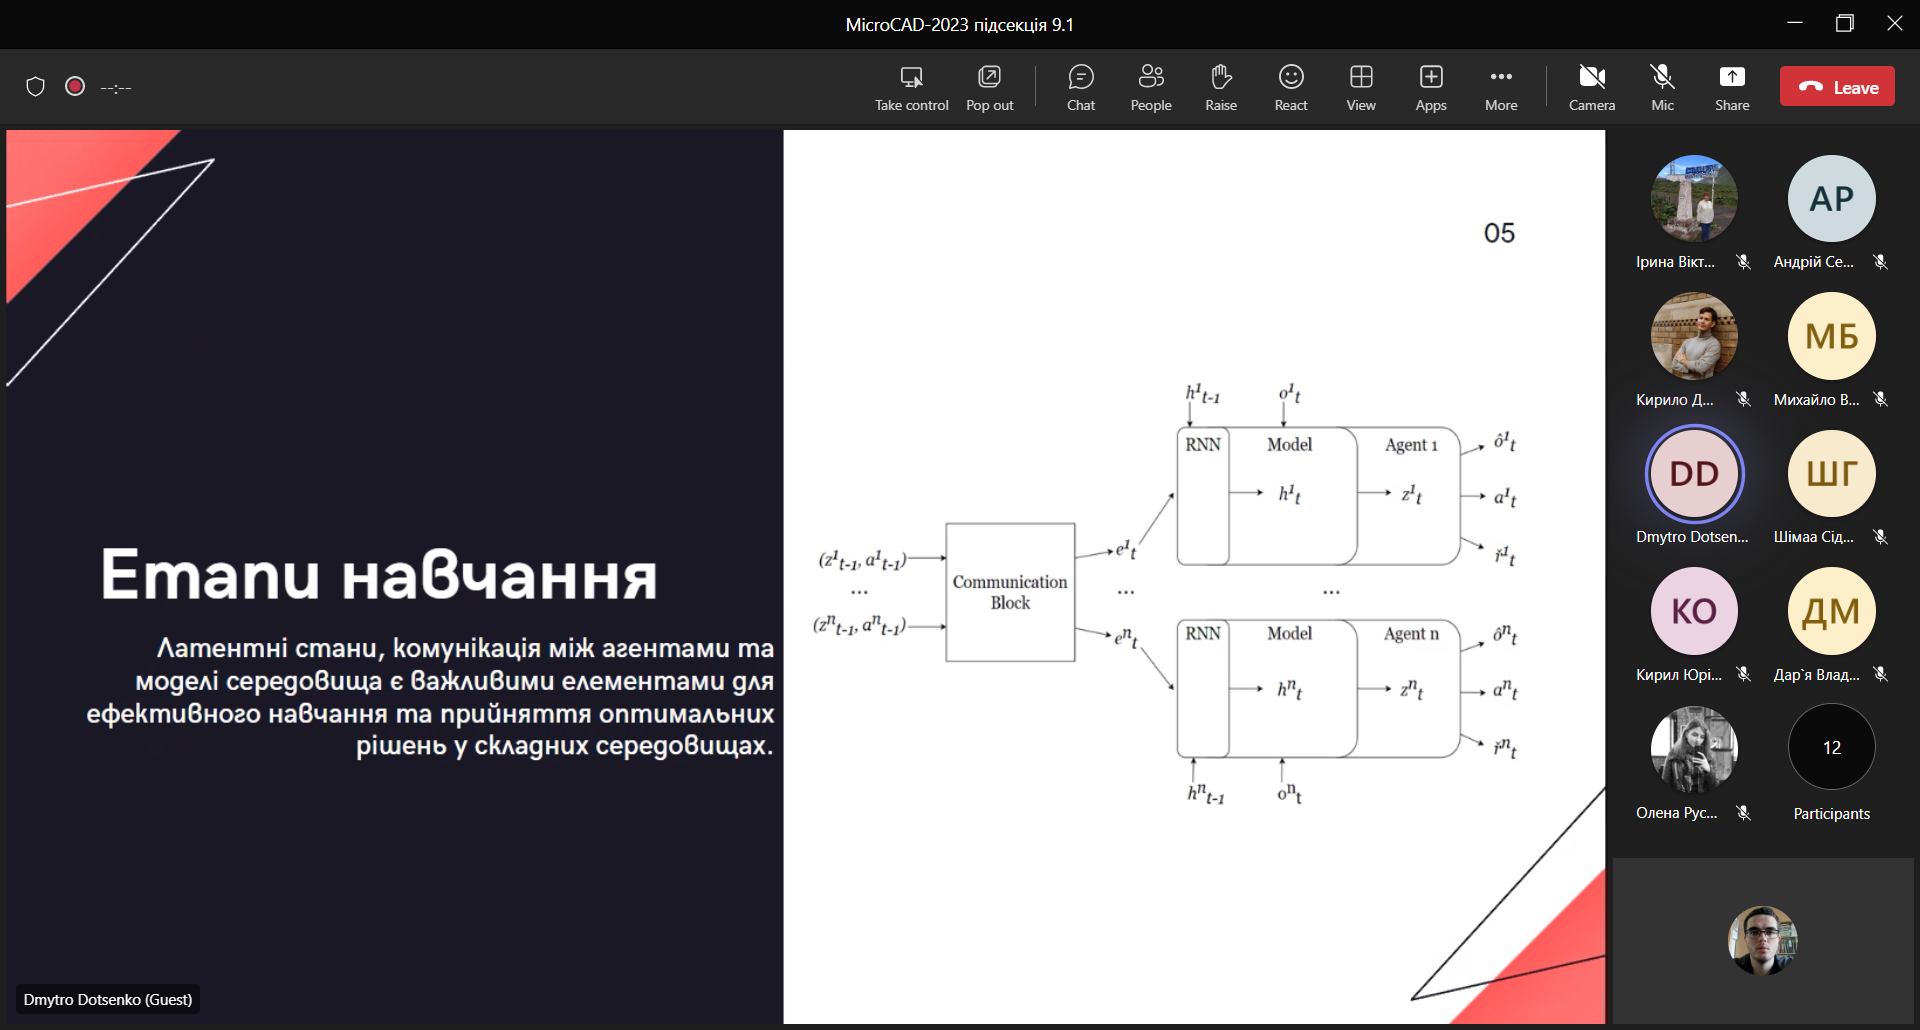Image resolution: width=1920 pixels, height=1030 pixels.
Task: Select the МБ participant tile
Action: 1831,337
